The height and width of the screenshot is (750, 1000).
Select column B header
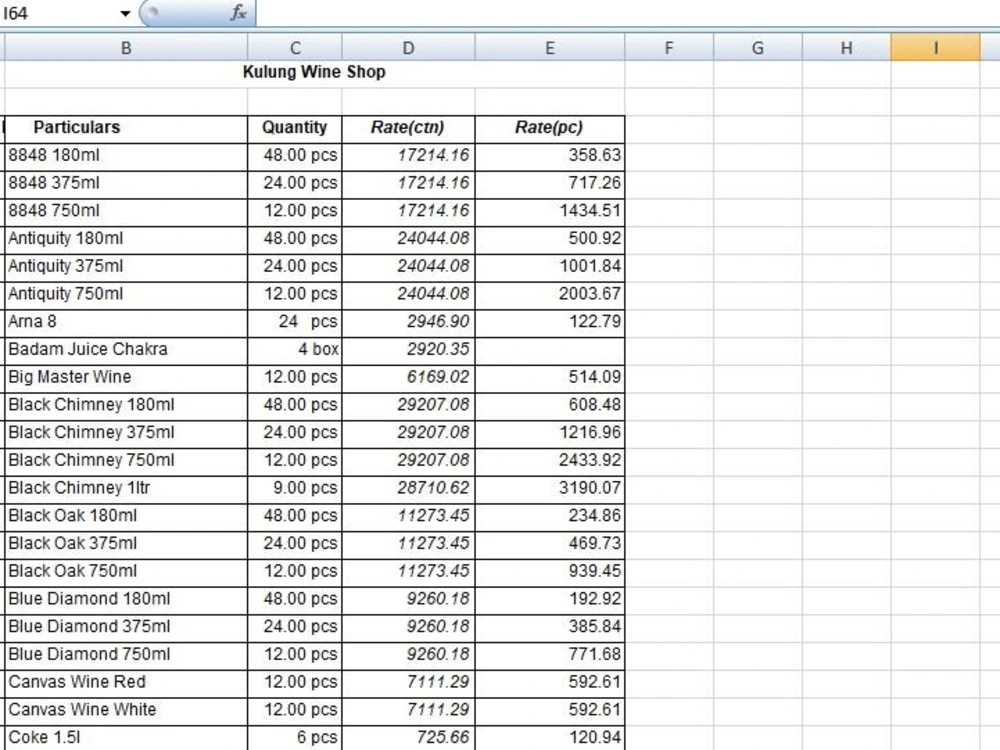pyautogui.click(x=126, y=48)
